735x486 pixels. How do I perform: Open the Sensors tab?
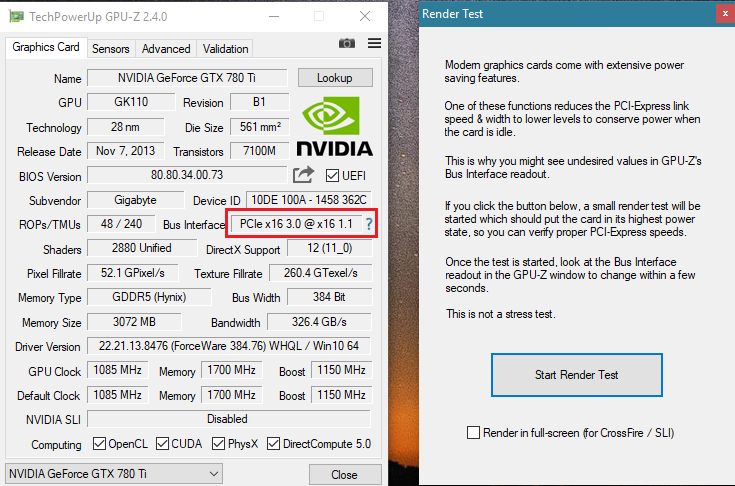[111, 49]
